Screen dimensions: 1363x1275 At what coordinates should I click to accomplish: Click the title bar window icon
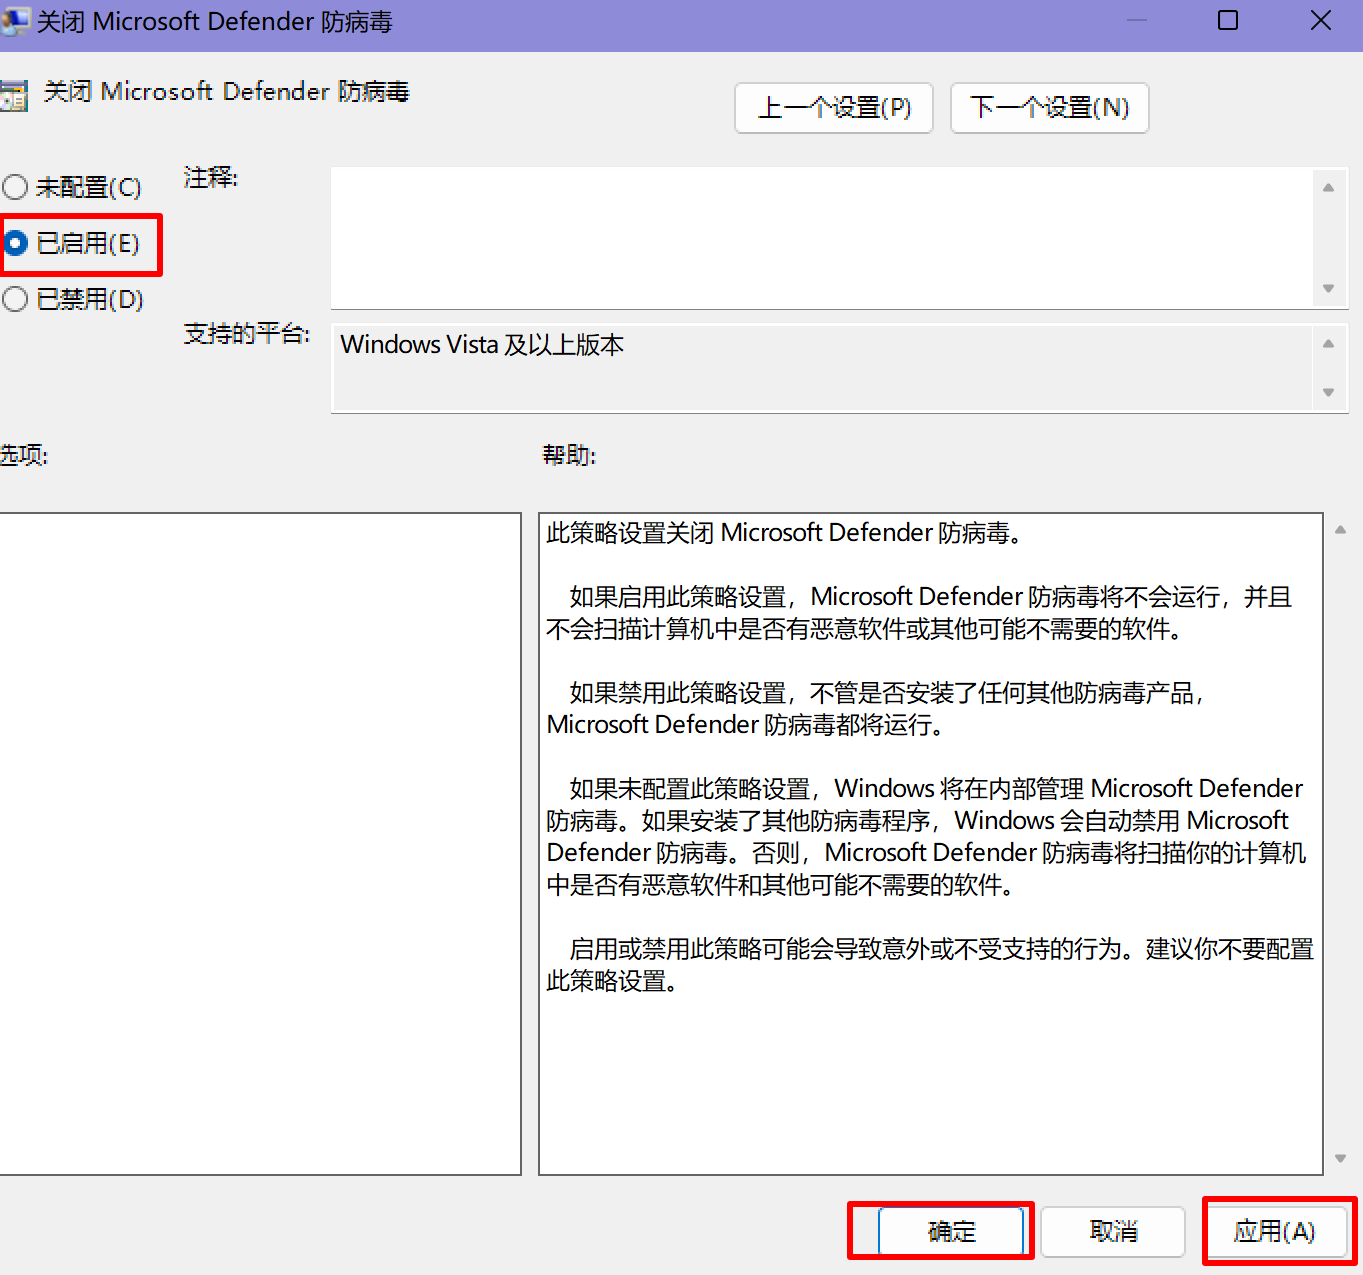pos(14,21)
